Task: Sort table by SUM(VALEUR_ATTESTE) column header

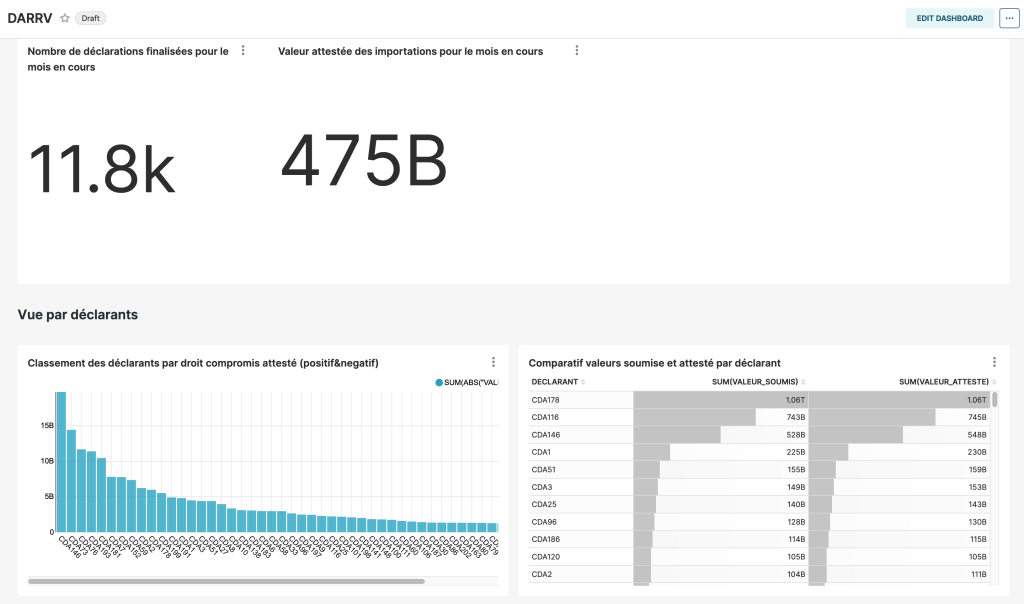Action: [944, 382]
